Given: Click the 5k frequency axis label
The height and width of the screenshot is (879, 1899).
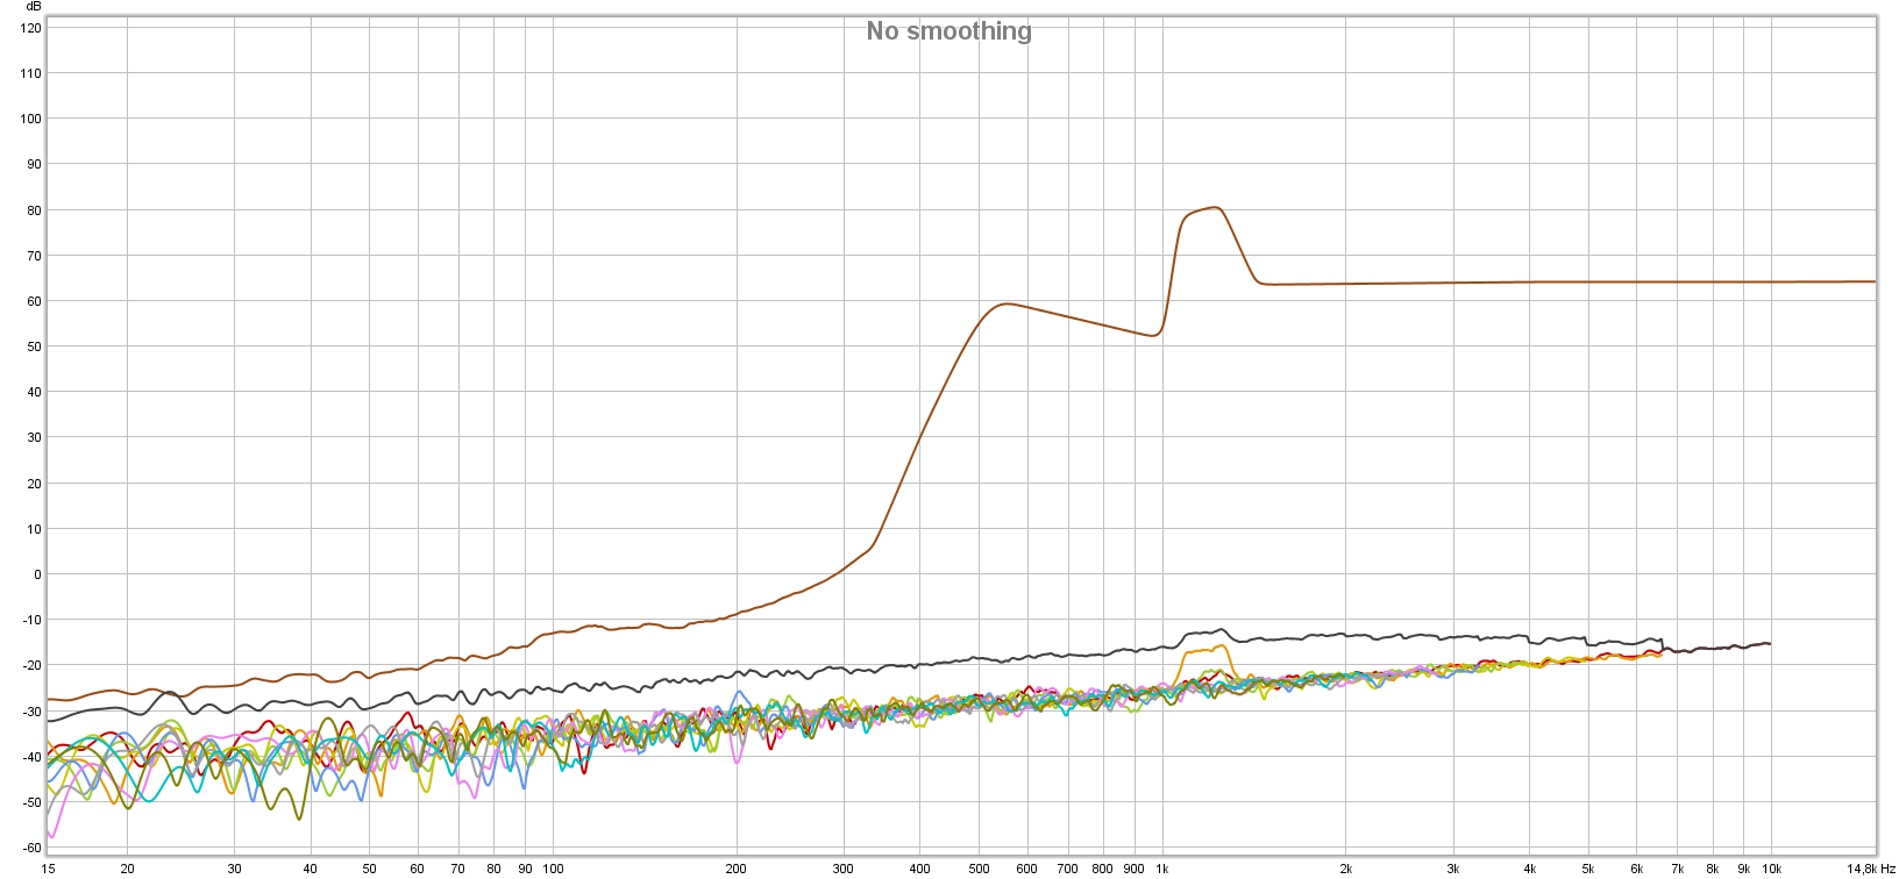Looking at the screenshot, I should (x=1588, y=869).
